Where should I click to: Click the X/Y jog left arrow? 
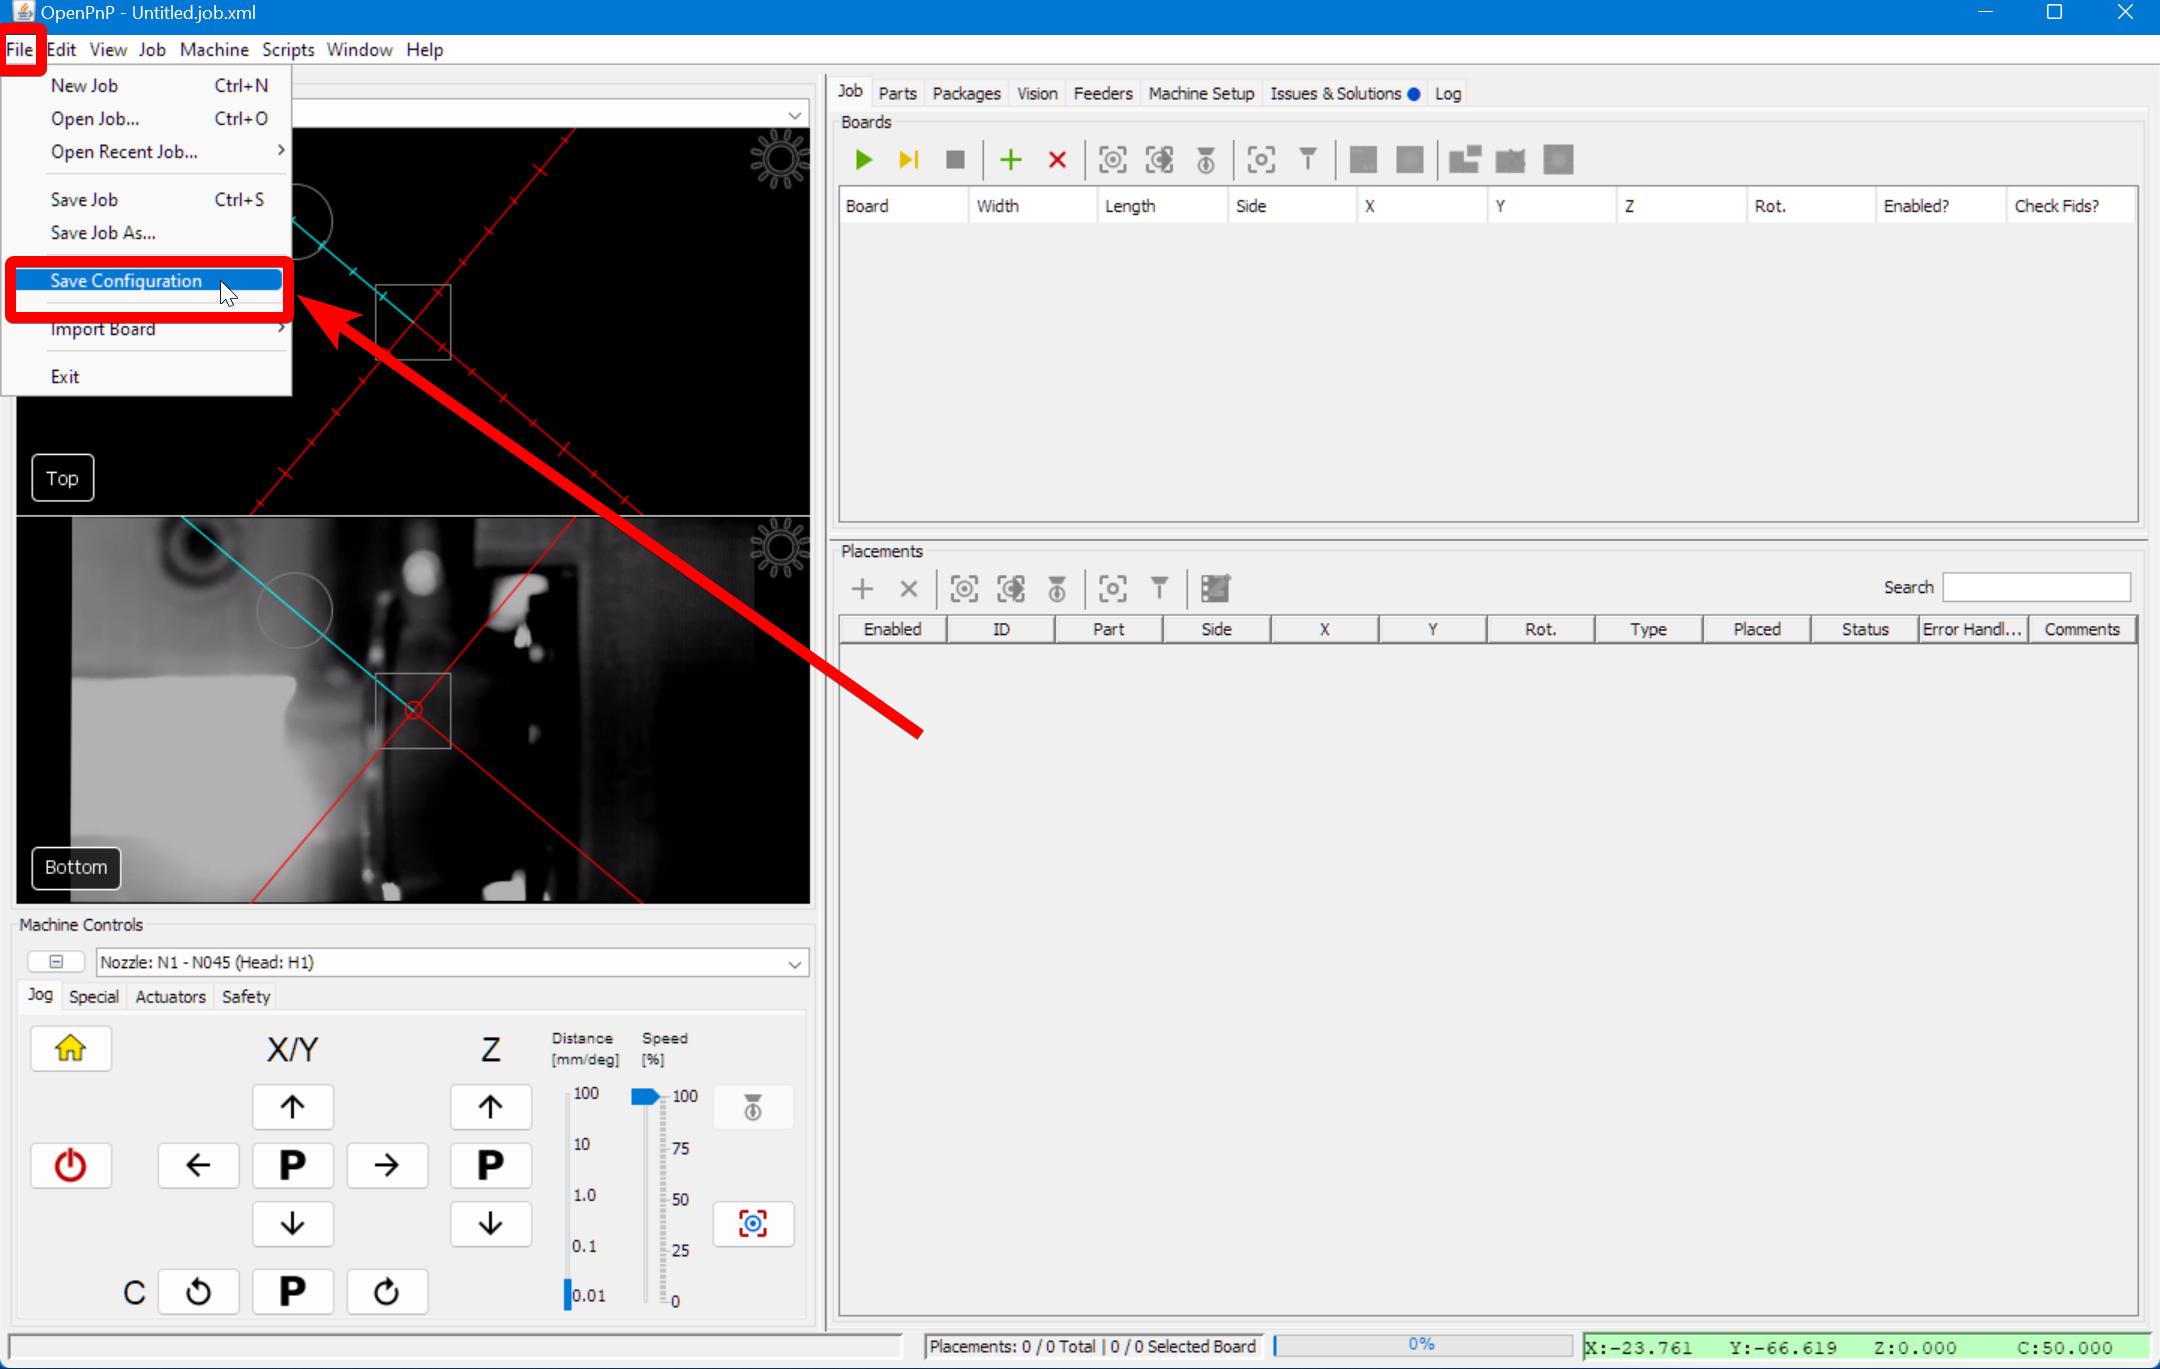(199, 1166)
